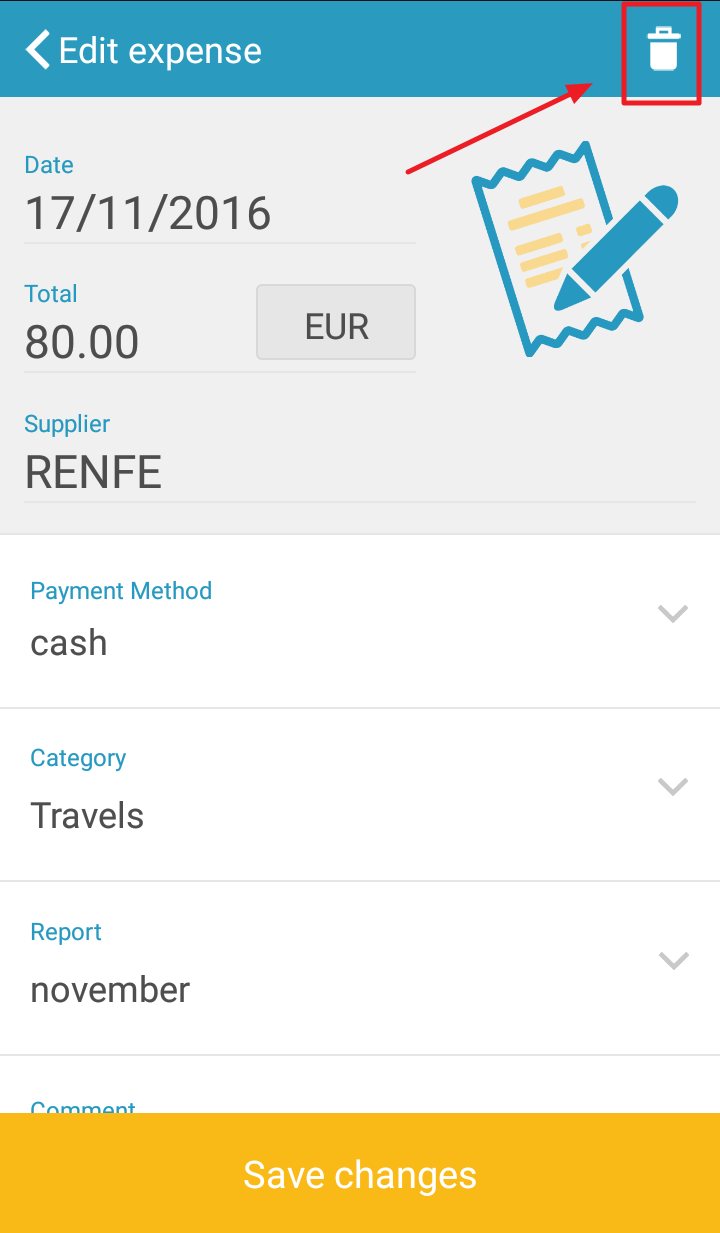Tap the Edit expense header title
The image size is (720, 1233).
(x=160, y=50)
